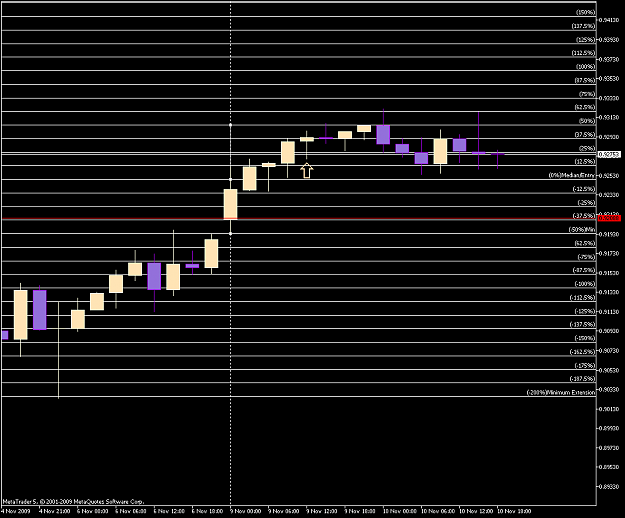The height and width of the screenshot is (518, 625).
Task: Click the (100%) level label
Action: pos(586,67)
